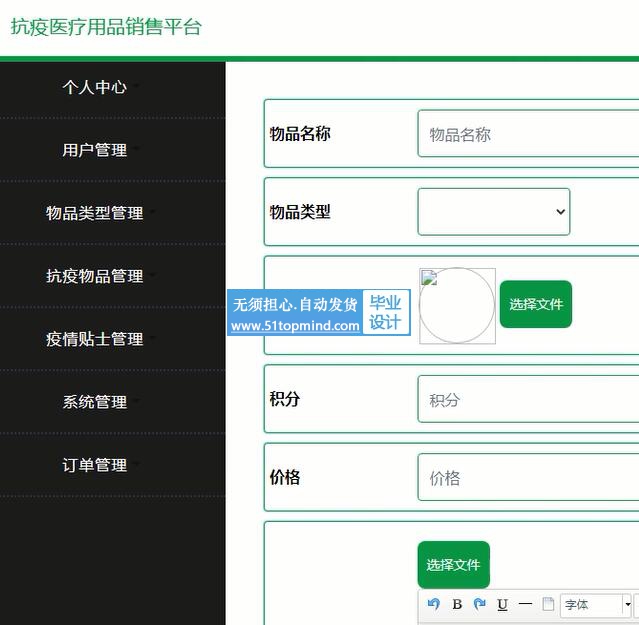The width and height of the screenshot is (639, 625).
Task: Click 选择文件 button beside image preview
Action: click(536, 304)
